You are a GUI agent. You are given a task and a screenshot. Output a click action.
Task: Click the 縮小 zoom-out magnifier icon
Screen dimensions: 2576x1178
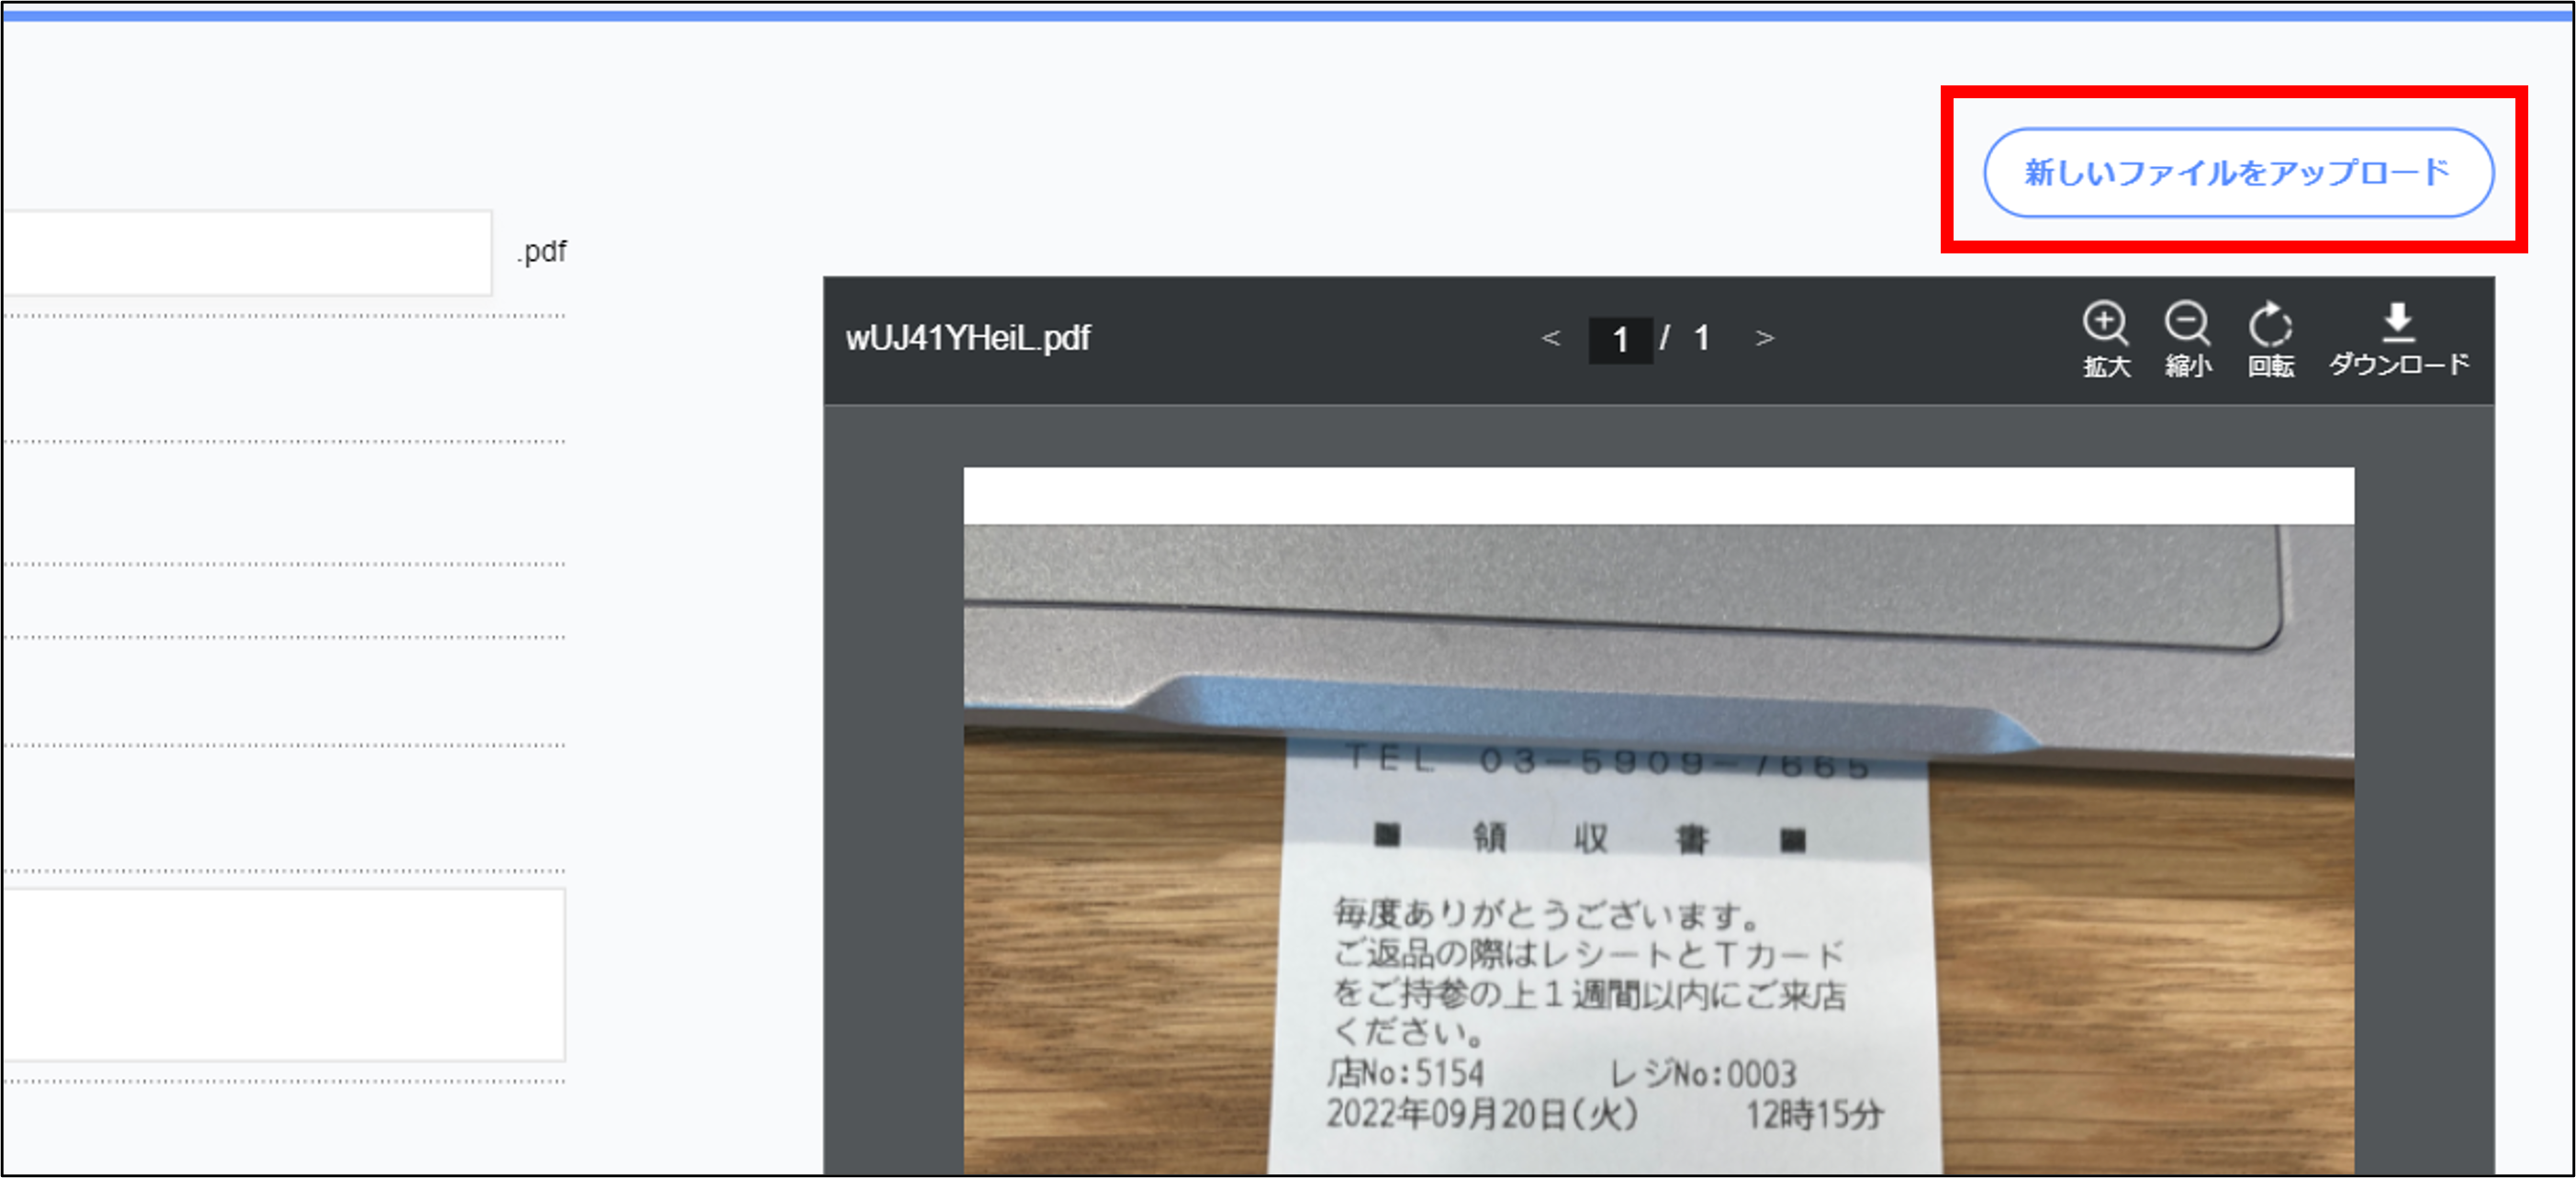tap(2187, 323)
